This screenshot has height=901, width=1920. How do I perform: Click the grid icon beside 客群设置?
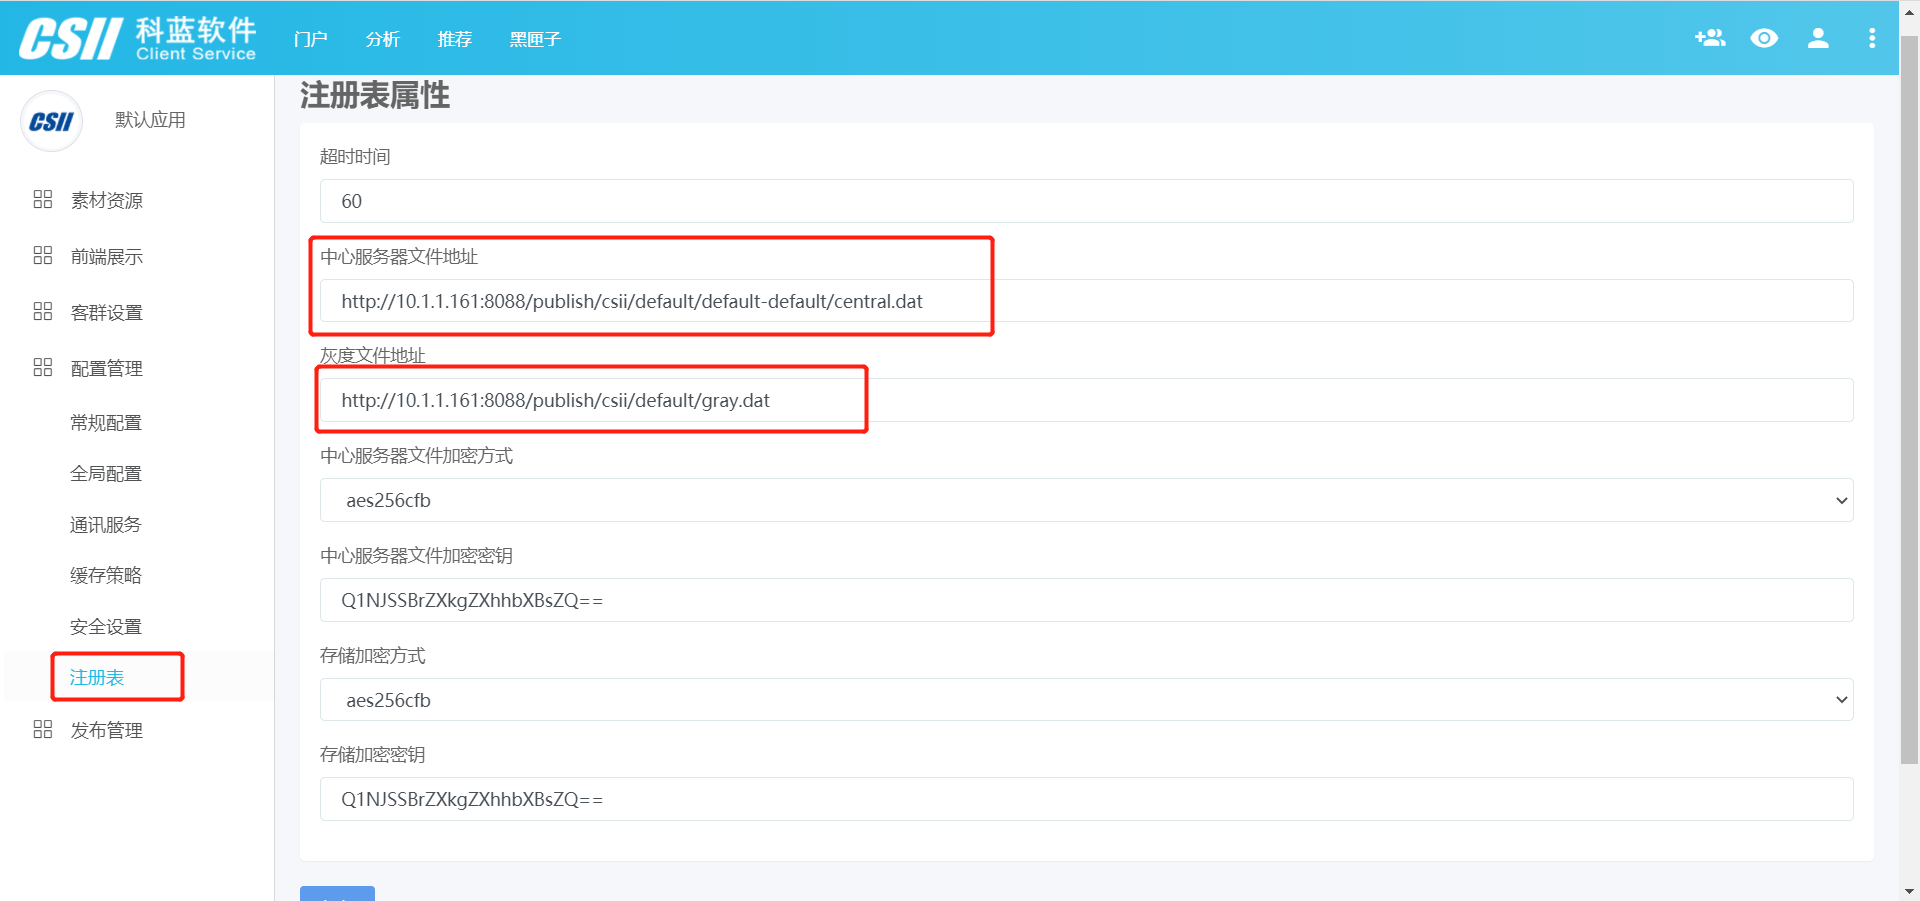point(43,311)
